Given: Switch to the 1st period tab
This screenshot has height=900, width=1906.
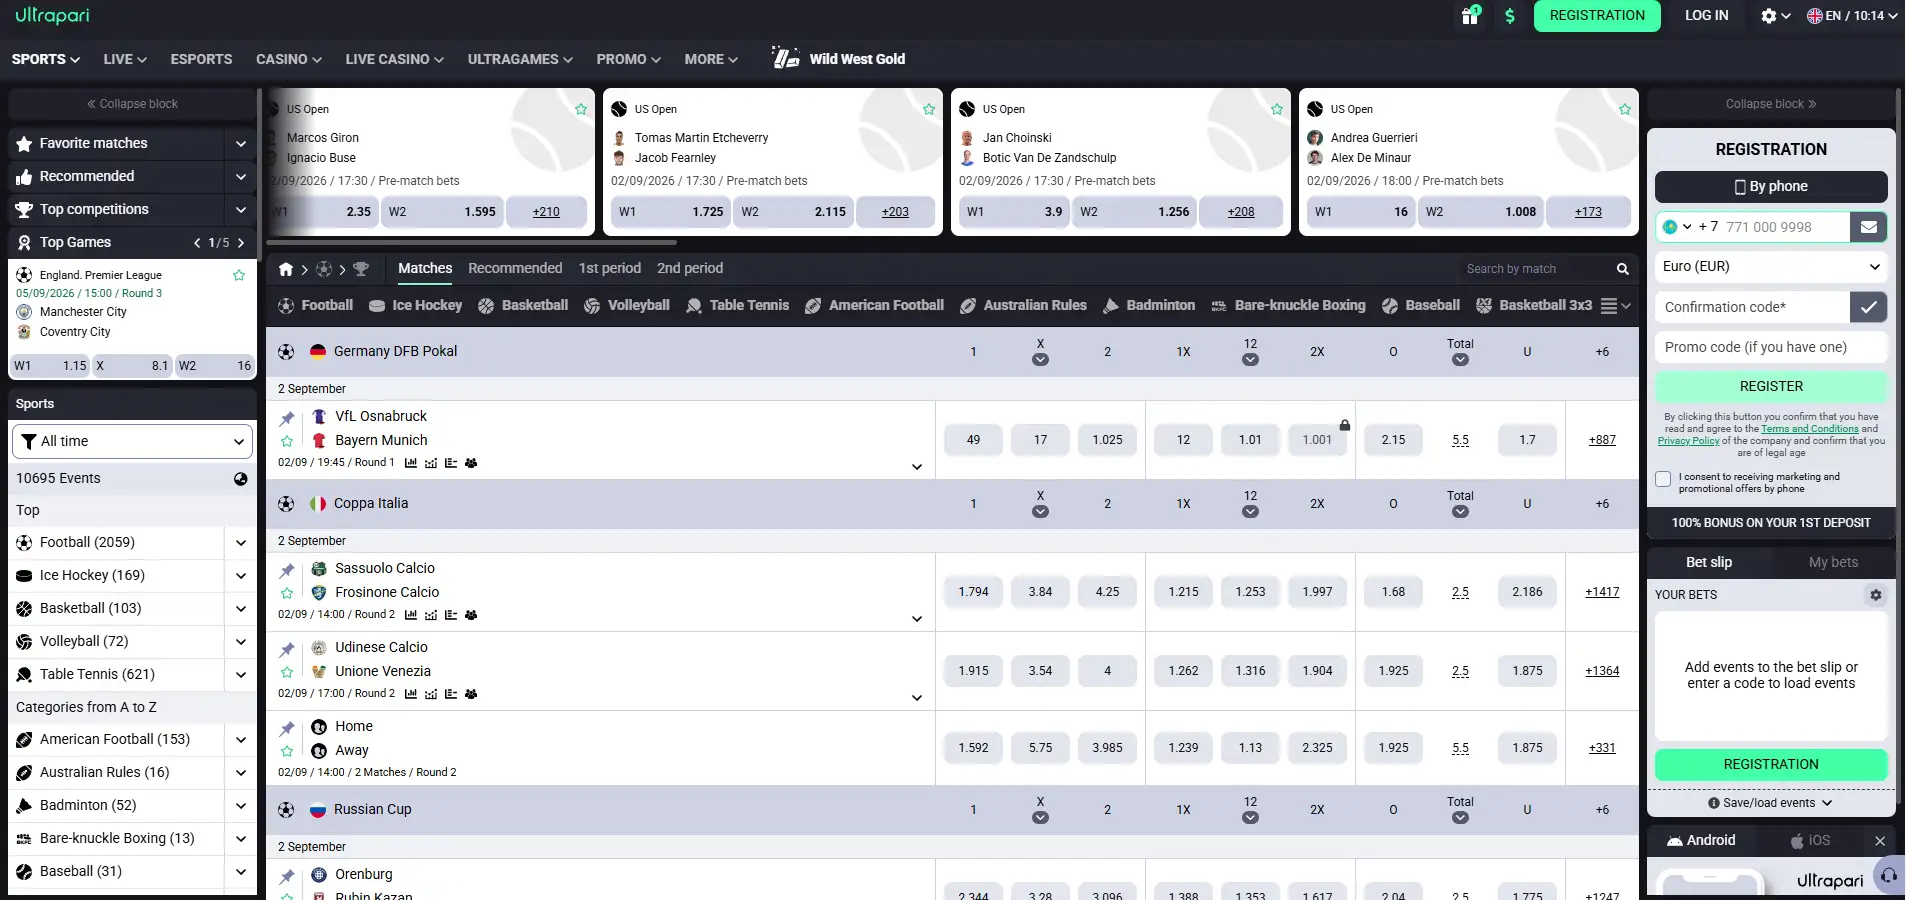Looking at the screenshot, I should coord(610,268).
